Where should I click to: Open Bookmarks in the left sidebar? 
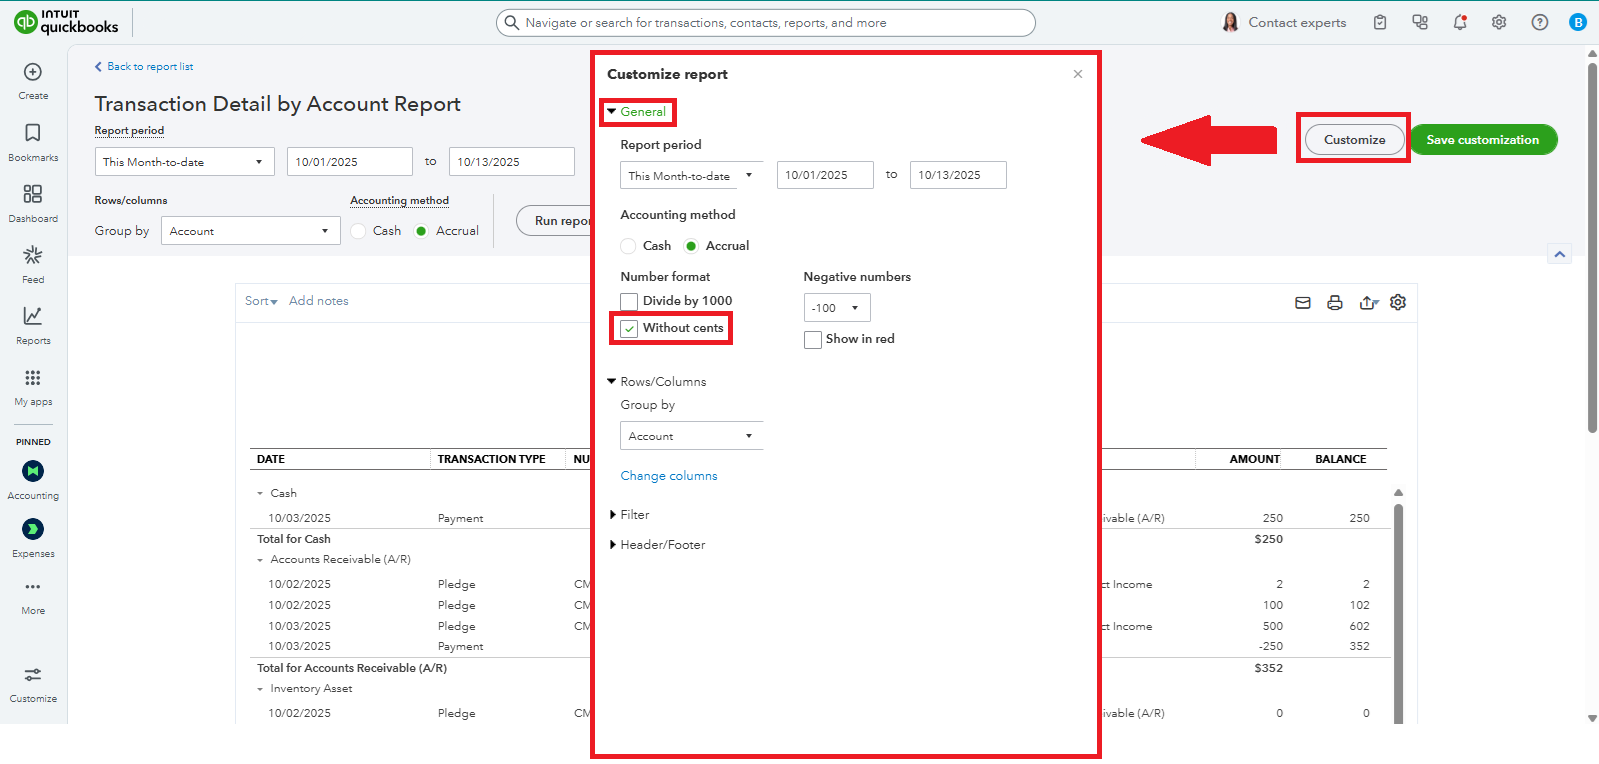(33, 142)
